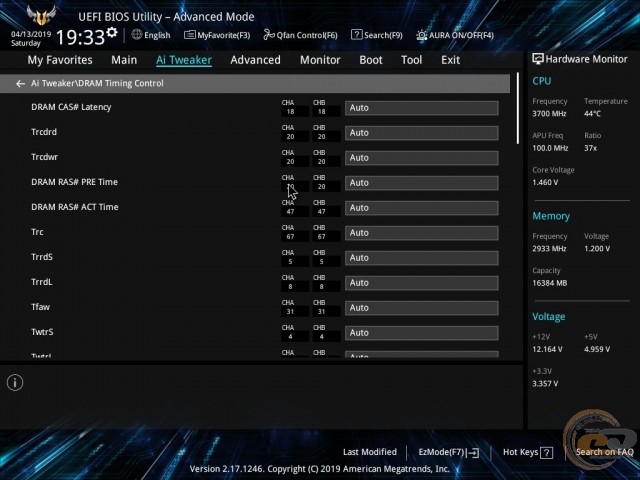Click the +5V reading 4.959 V
Image resolution: width=640 pixels, height=480 pixels.
(x=597, y=349)
